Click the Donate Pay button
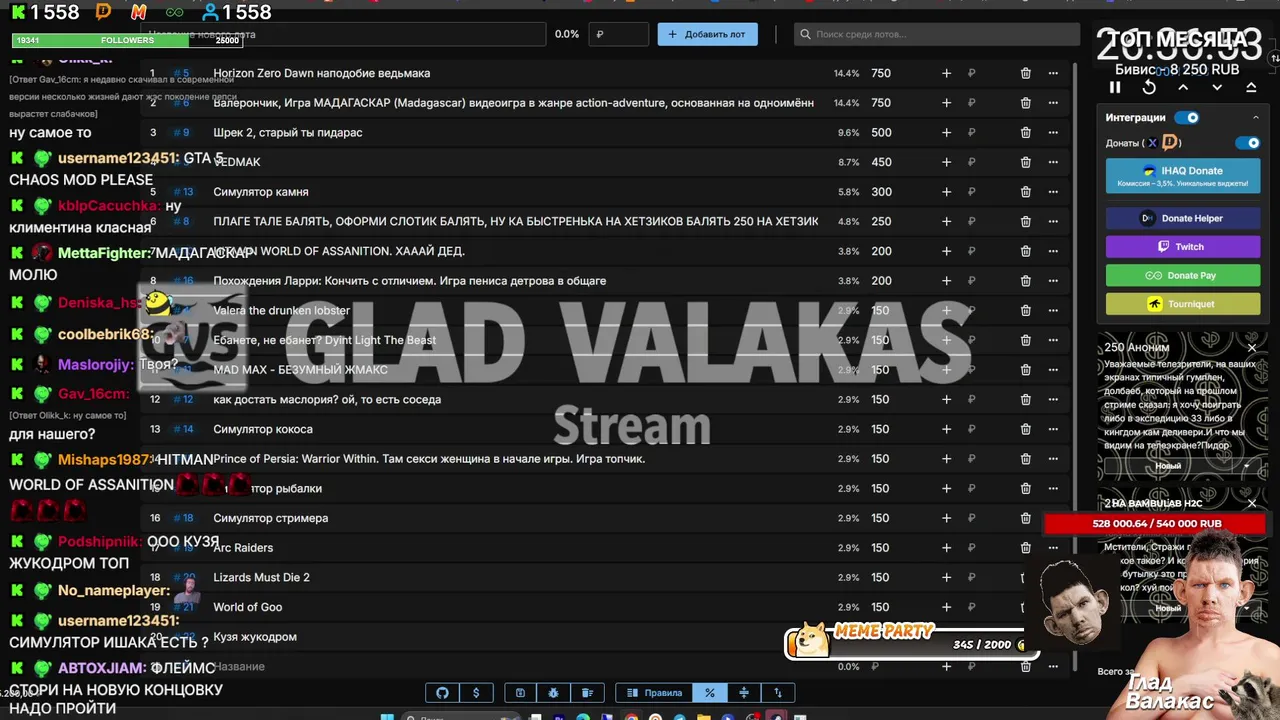The height and width of the screenshot is (720, 1280). [x=1183, y=275]
